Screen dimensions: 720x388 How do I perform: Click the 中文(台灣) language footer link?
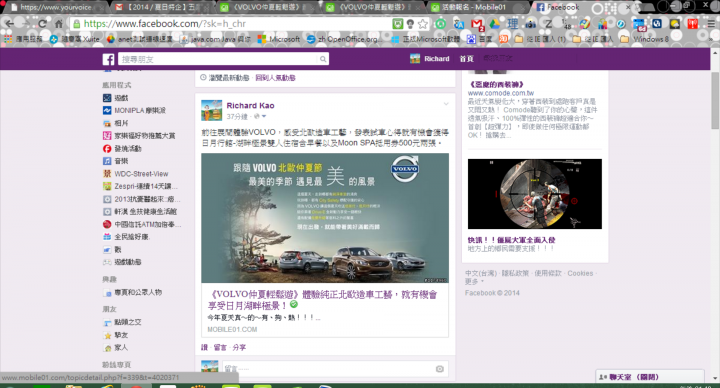click(481, 273)
